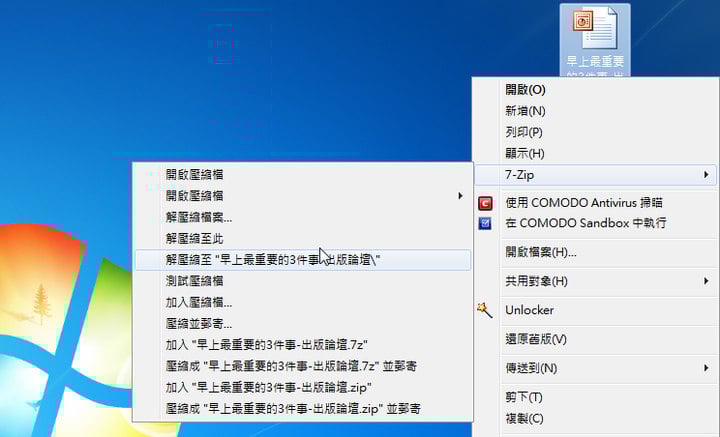Open the second 開啟壓縮檔 item with submenu

[x=303, y=196]
